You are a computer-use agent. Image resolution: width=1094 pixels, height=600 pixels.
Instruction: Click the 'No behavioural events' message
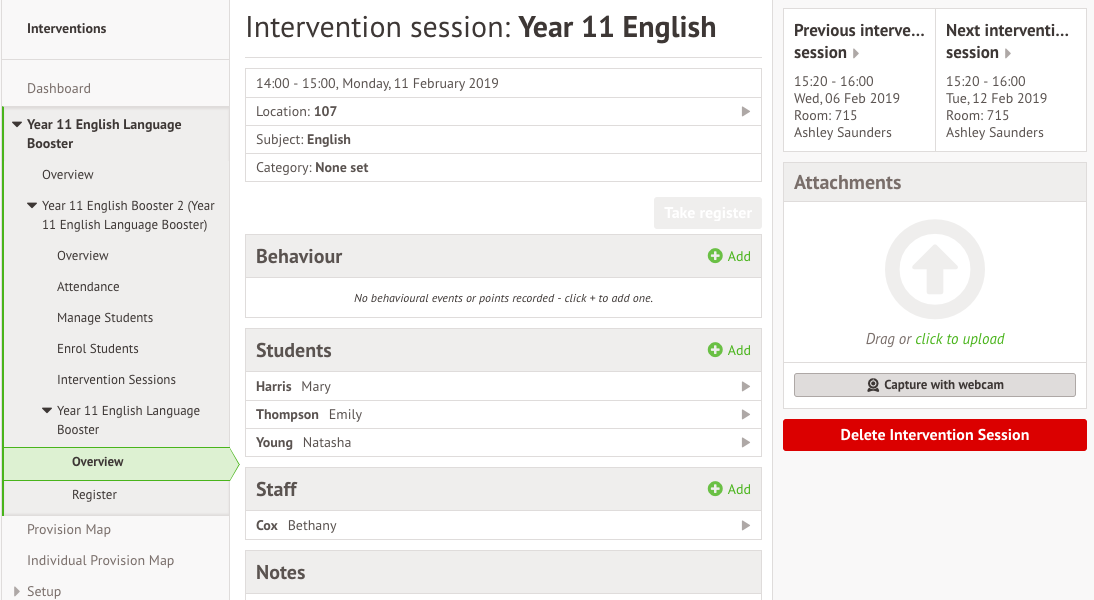coord(503,298)
